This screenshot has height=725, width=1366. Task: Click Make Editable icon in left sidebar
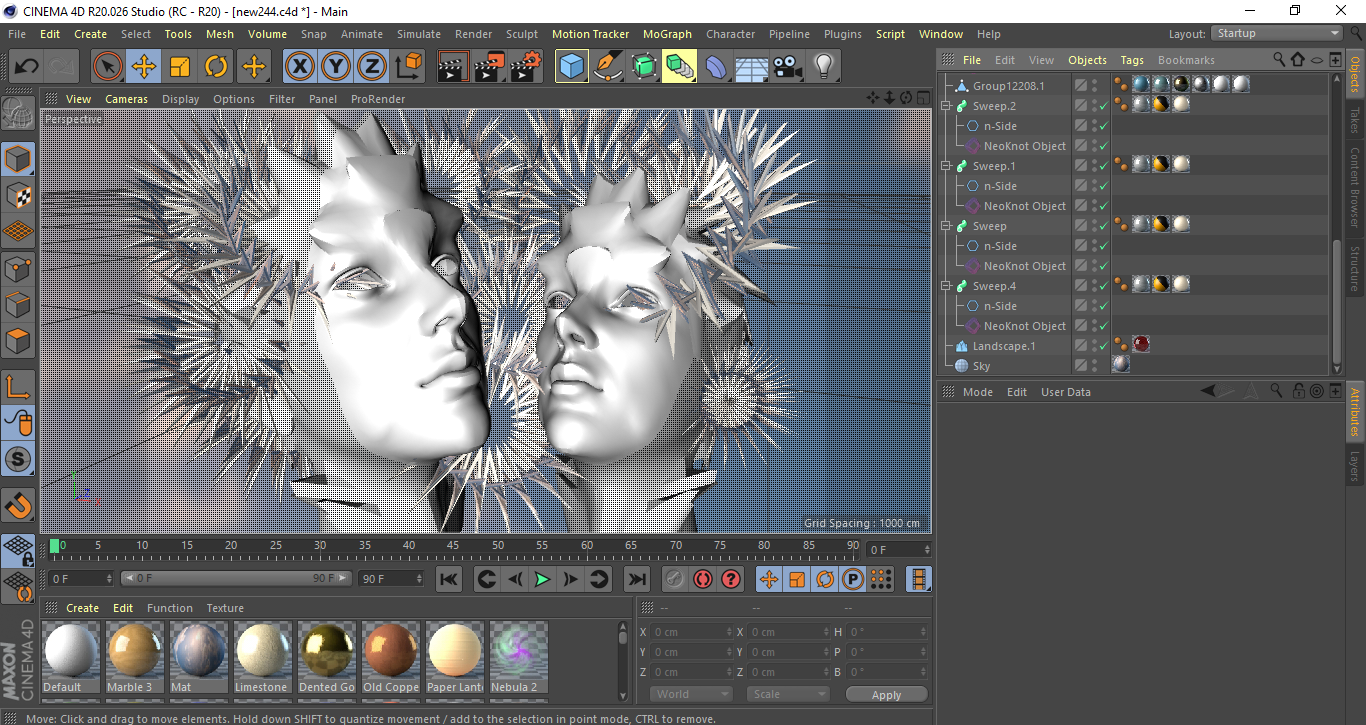[18, 113]
